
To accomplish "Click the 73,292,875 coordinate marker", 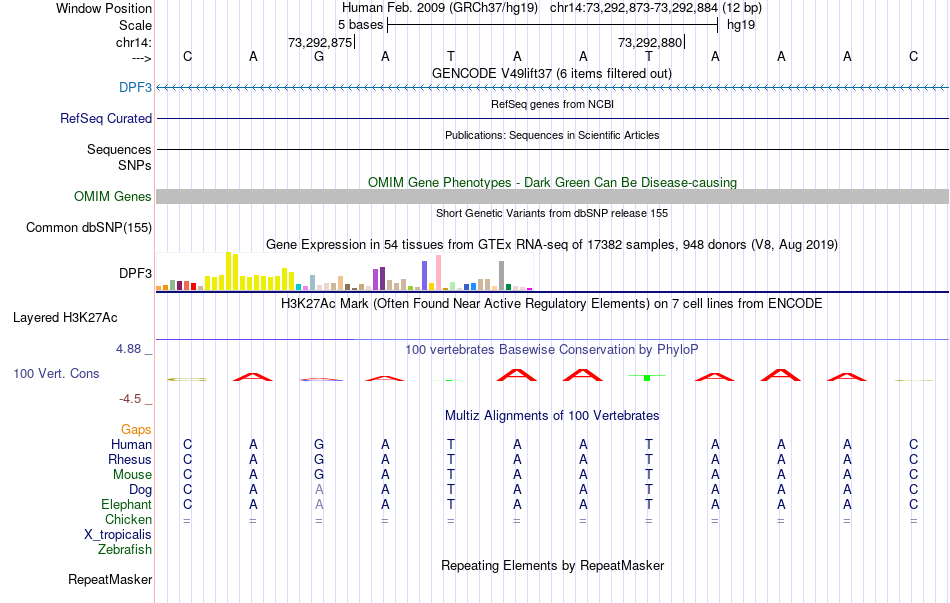I will (x=320, y=42).
